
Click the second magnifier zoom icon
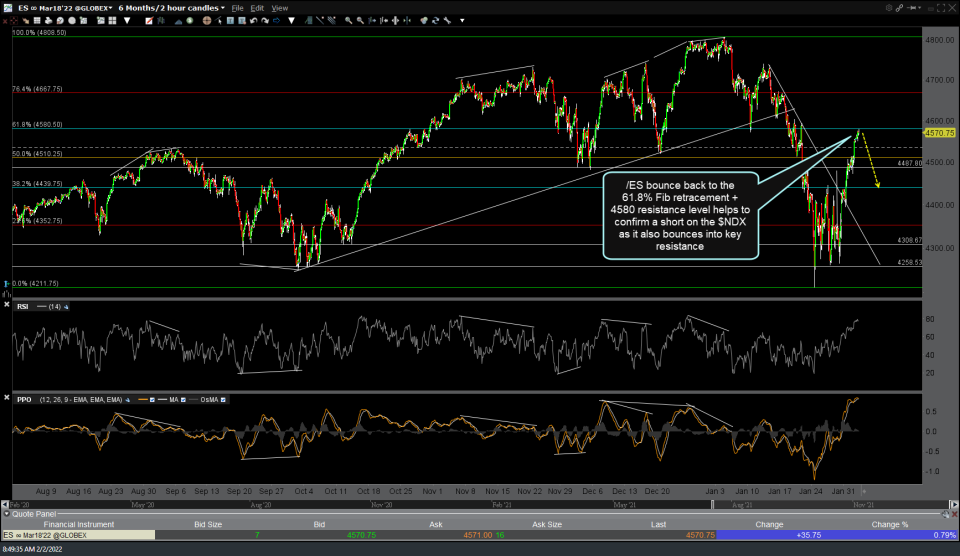pos(360,20)
